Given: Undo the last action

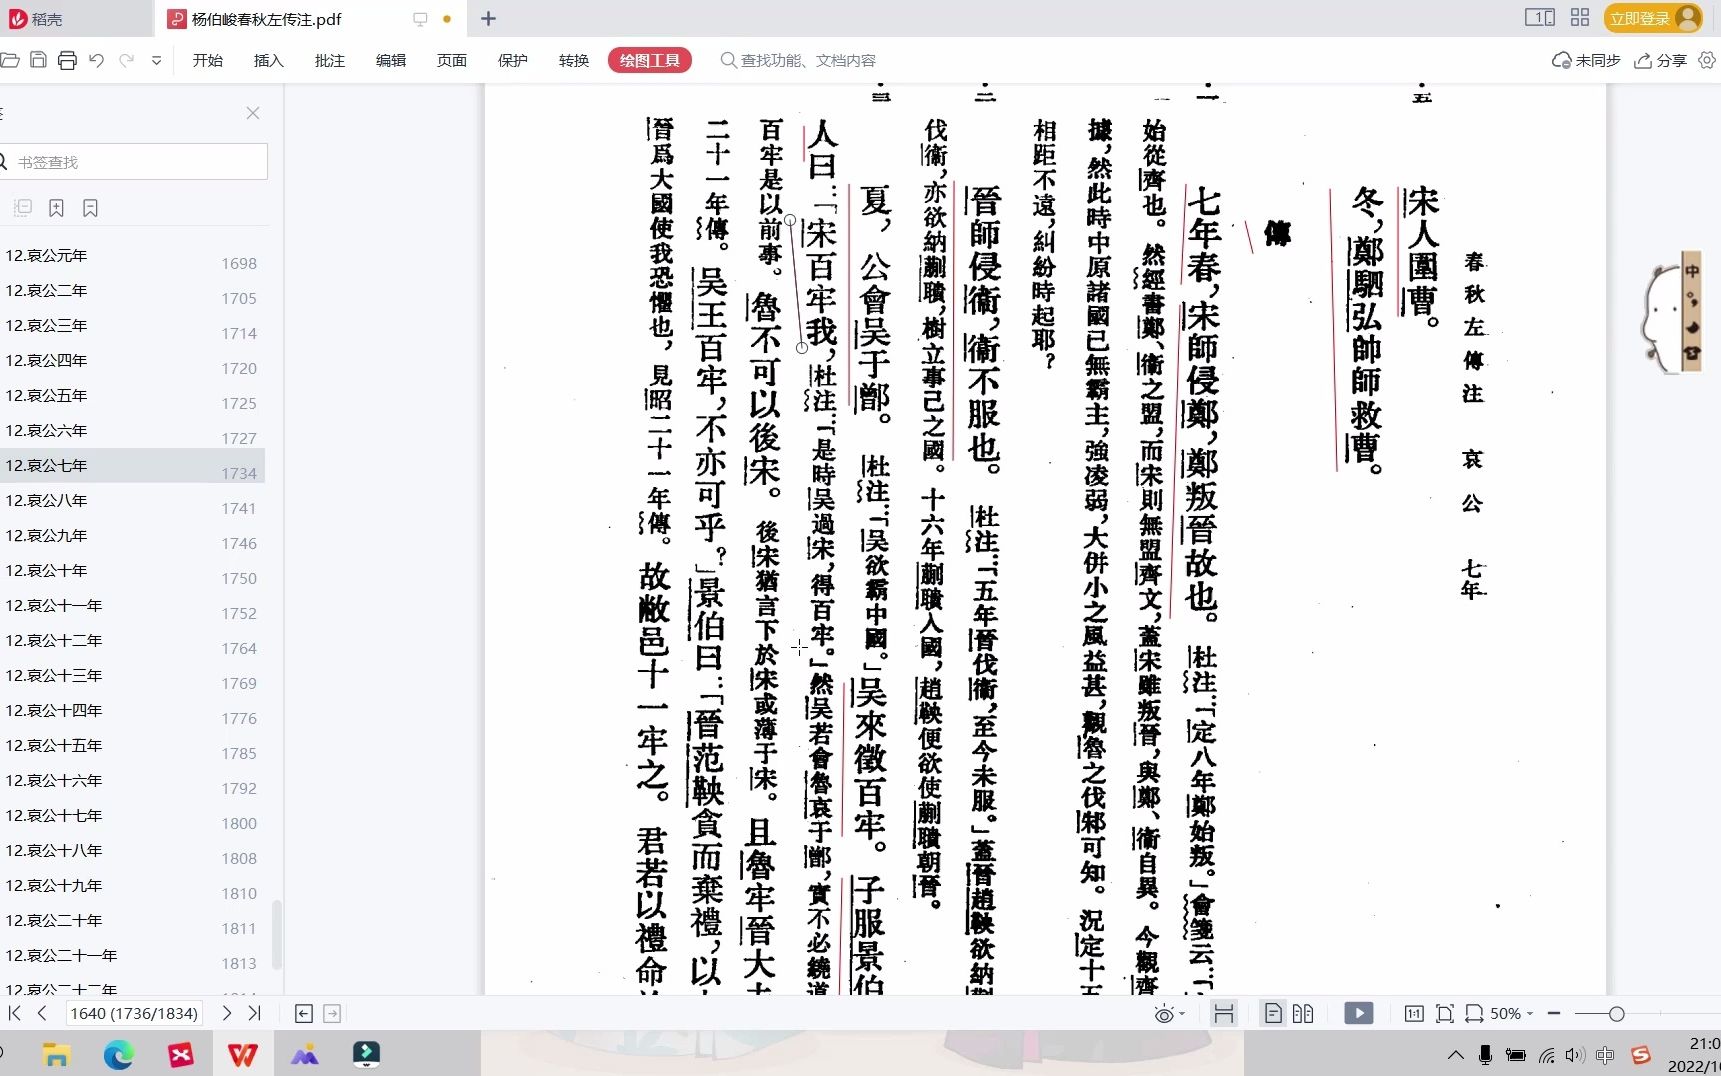Looking at the screenshot, I should [x=96, y=60].
